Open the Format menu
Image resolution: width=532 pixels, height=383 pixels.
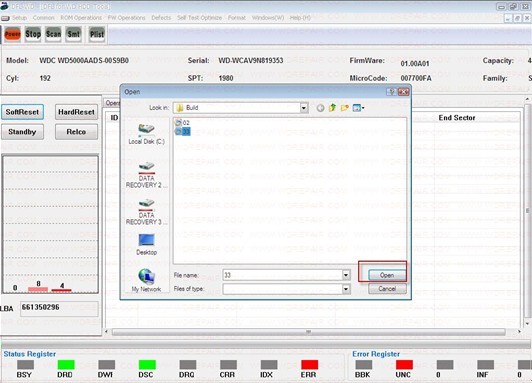(236, 18)
